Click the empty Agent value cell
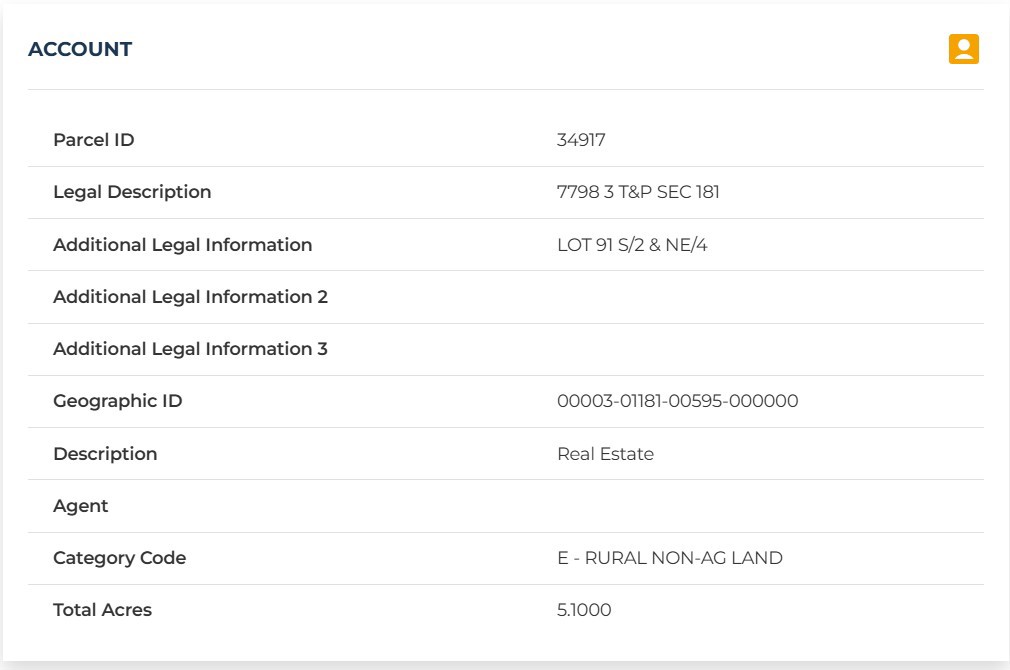This screenshot has height=670, width=1010. coord(767,506)
